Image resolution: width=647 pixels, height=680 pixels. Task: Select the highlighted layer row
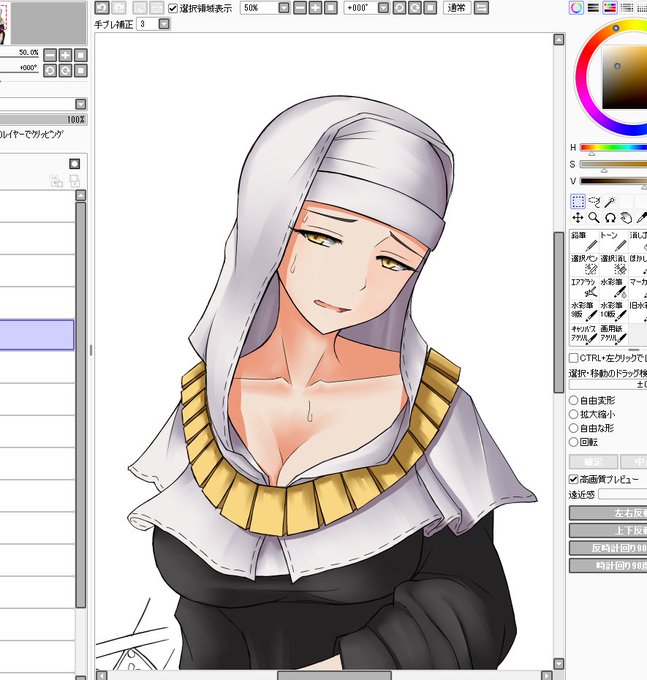tap(37, 334)
